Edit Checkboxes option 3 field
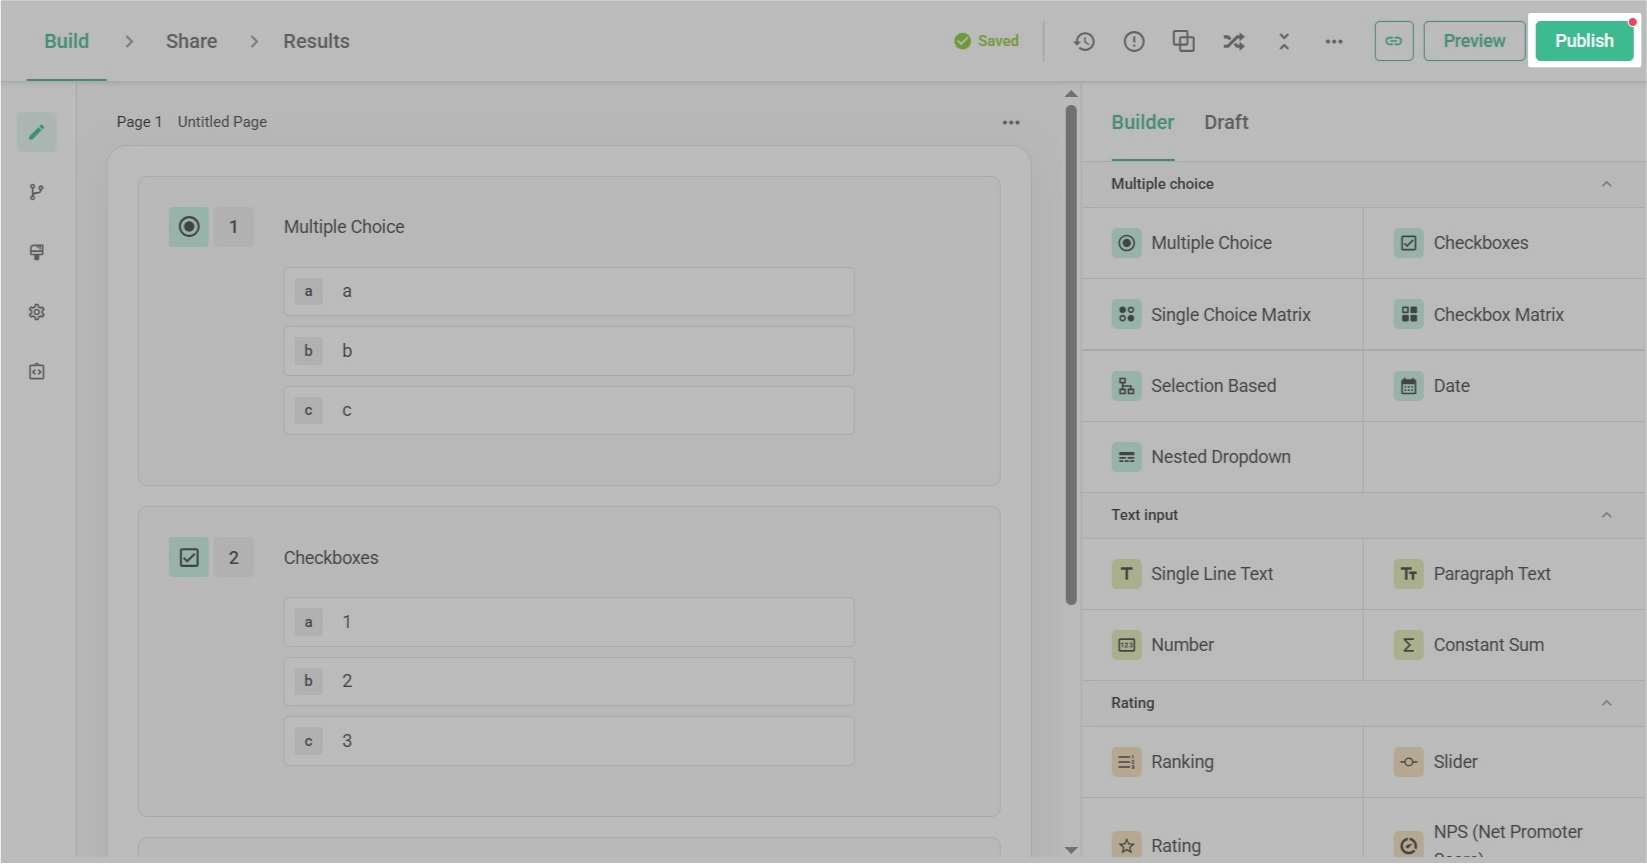 (x=569, y=741)
